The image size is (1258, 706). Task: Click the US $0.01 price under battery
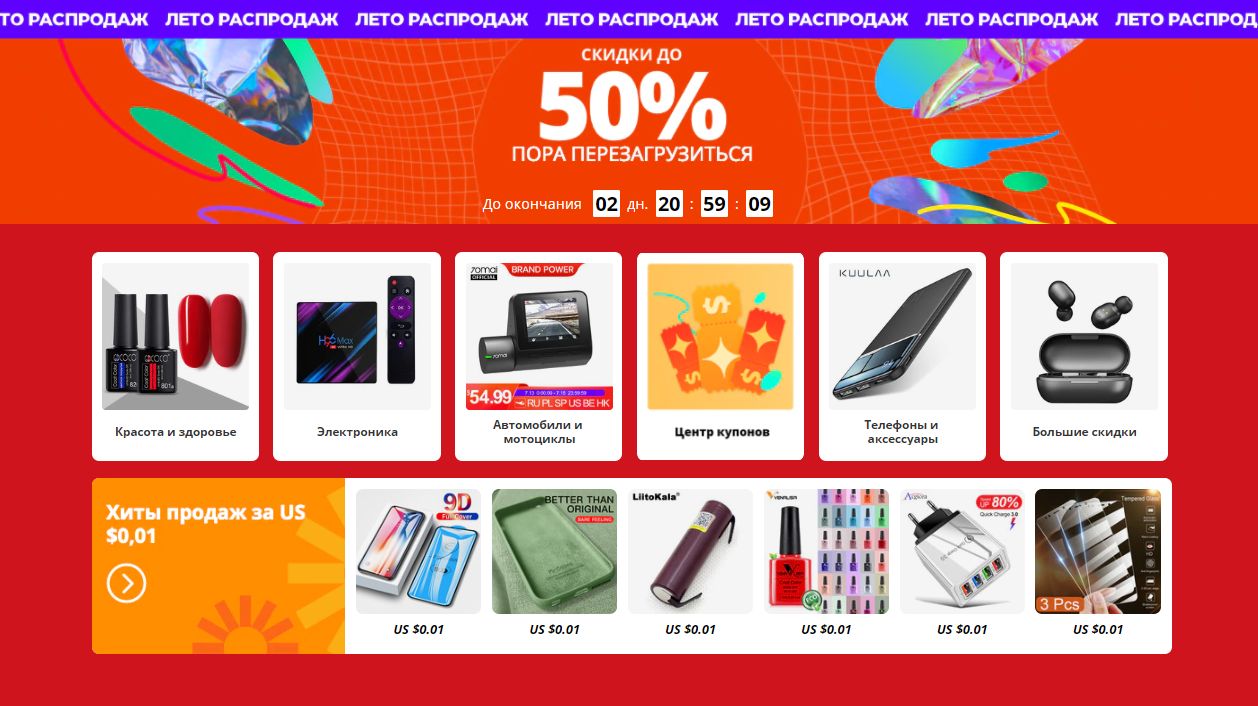691,630
